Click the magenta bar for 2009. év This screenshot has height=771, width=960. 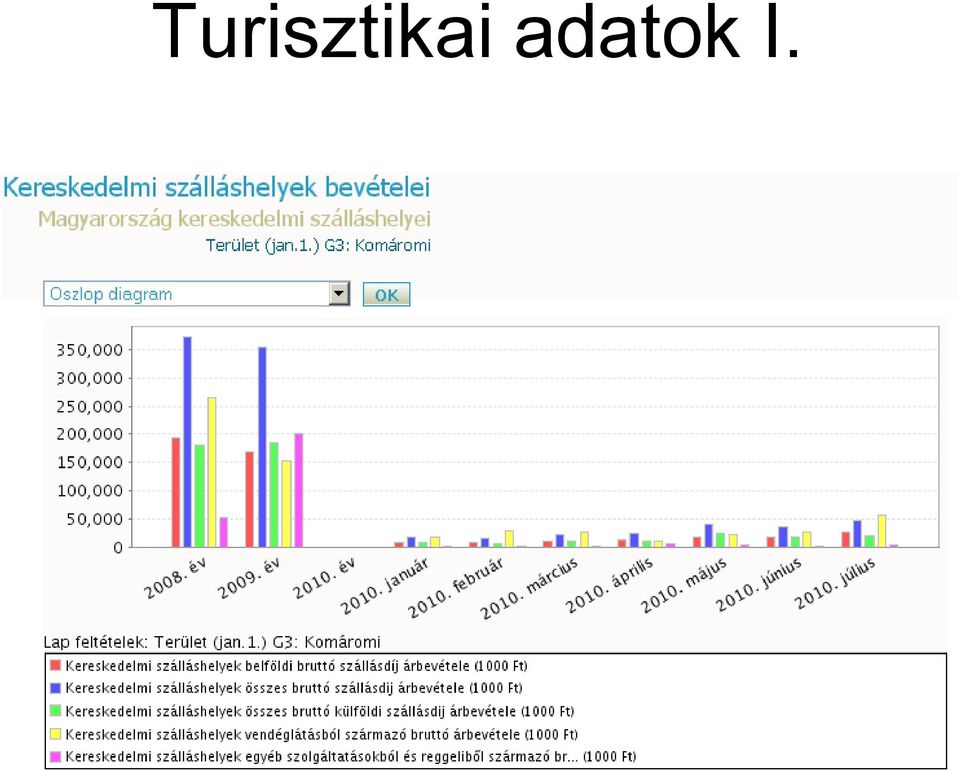(x=299, y=491)
